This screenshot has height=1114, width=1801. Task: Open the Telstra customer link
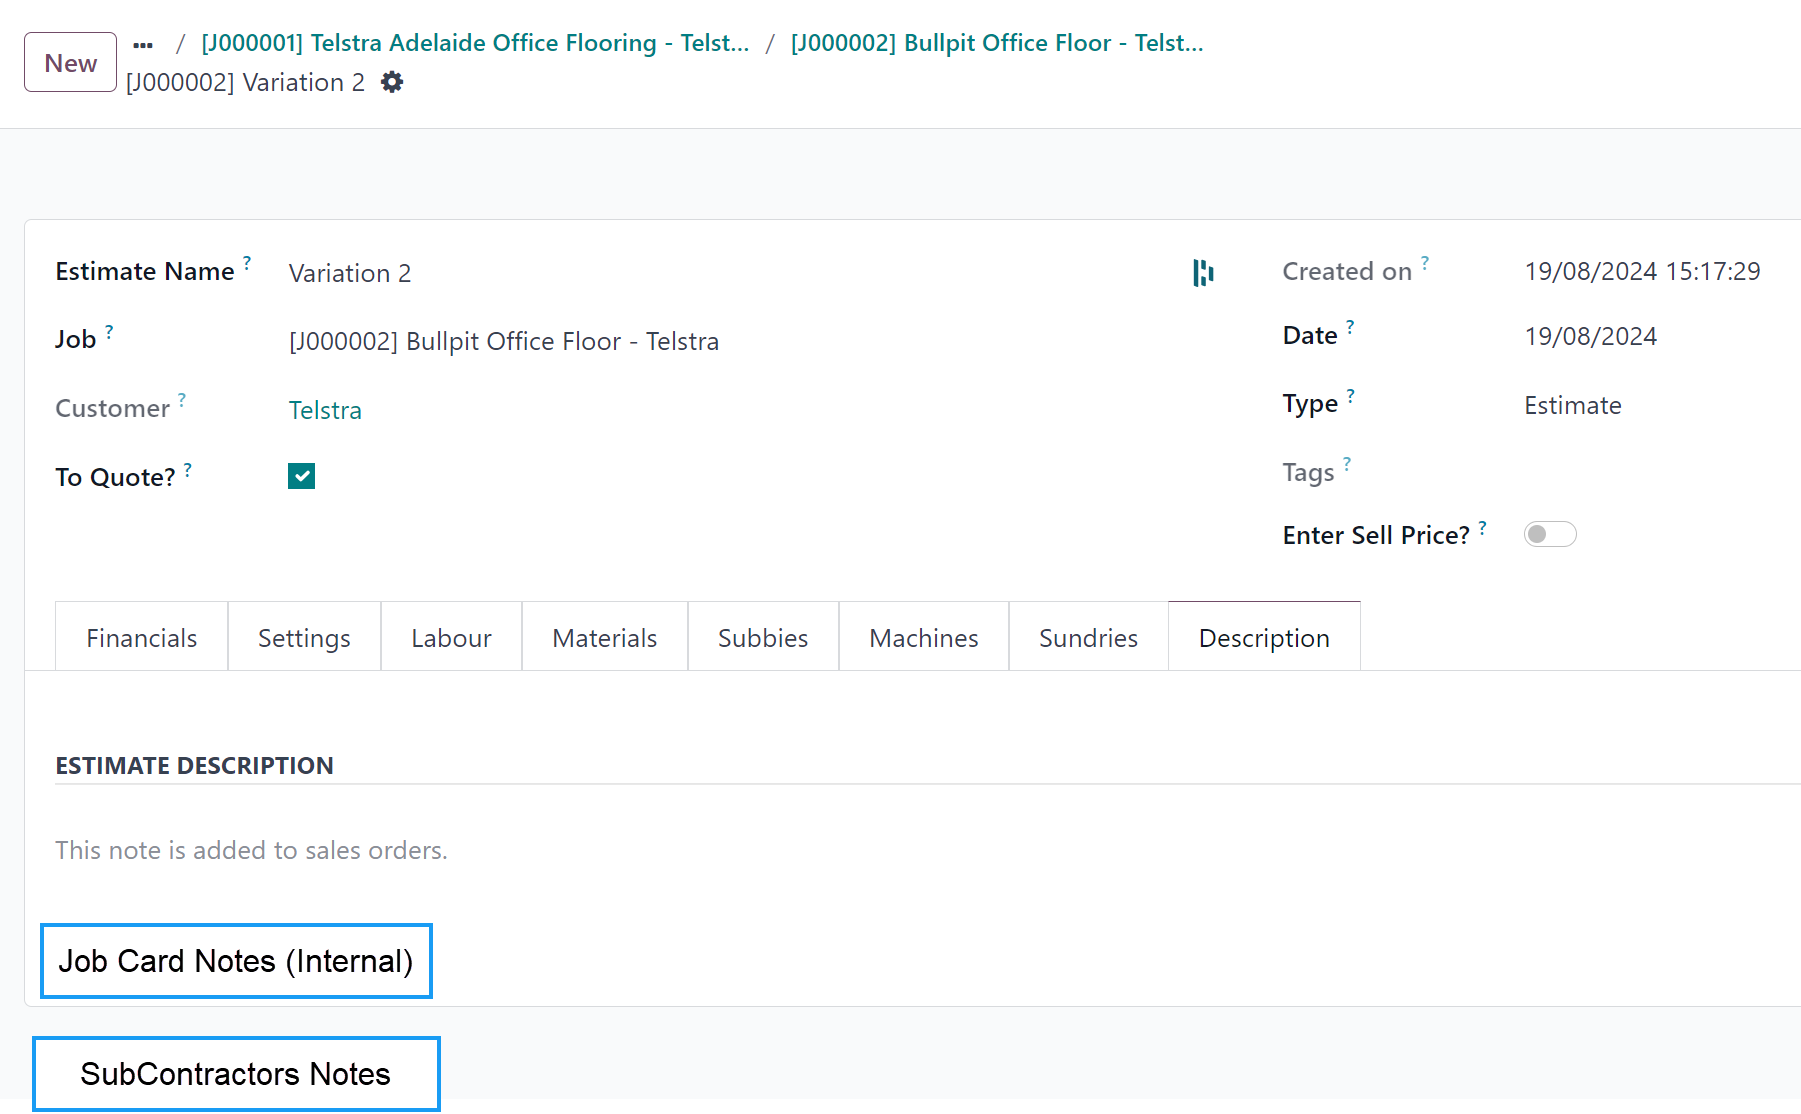[x=325, y=410]
